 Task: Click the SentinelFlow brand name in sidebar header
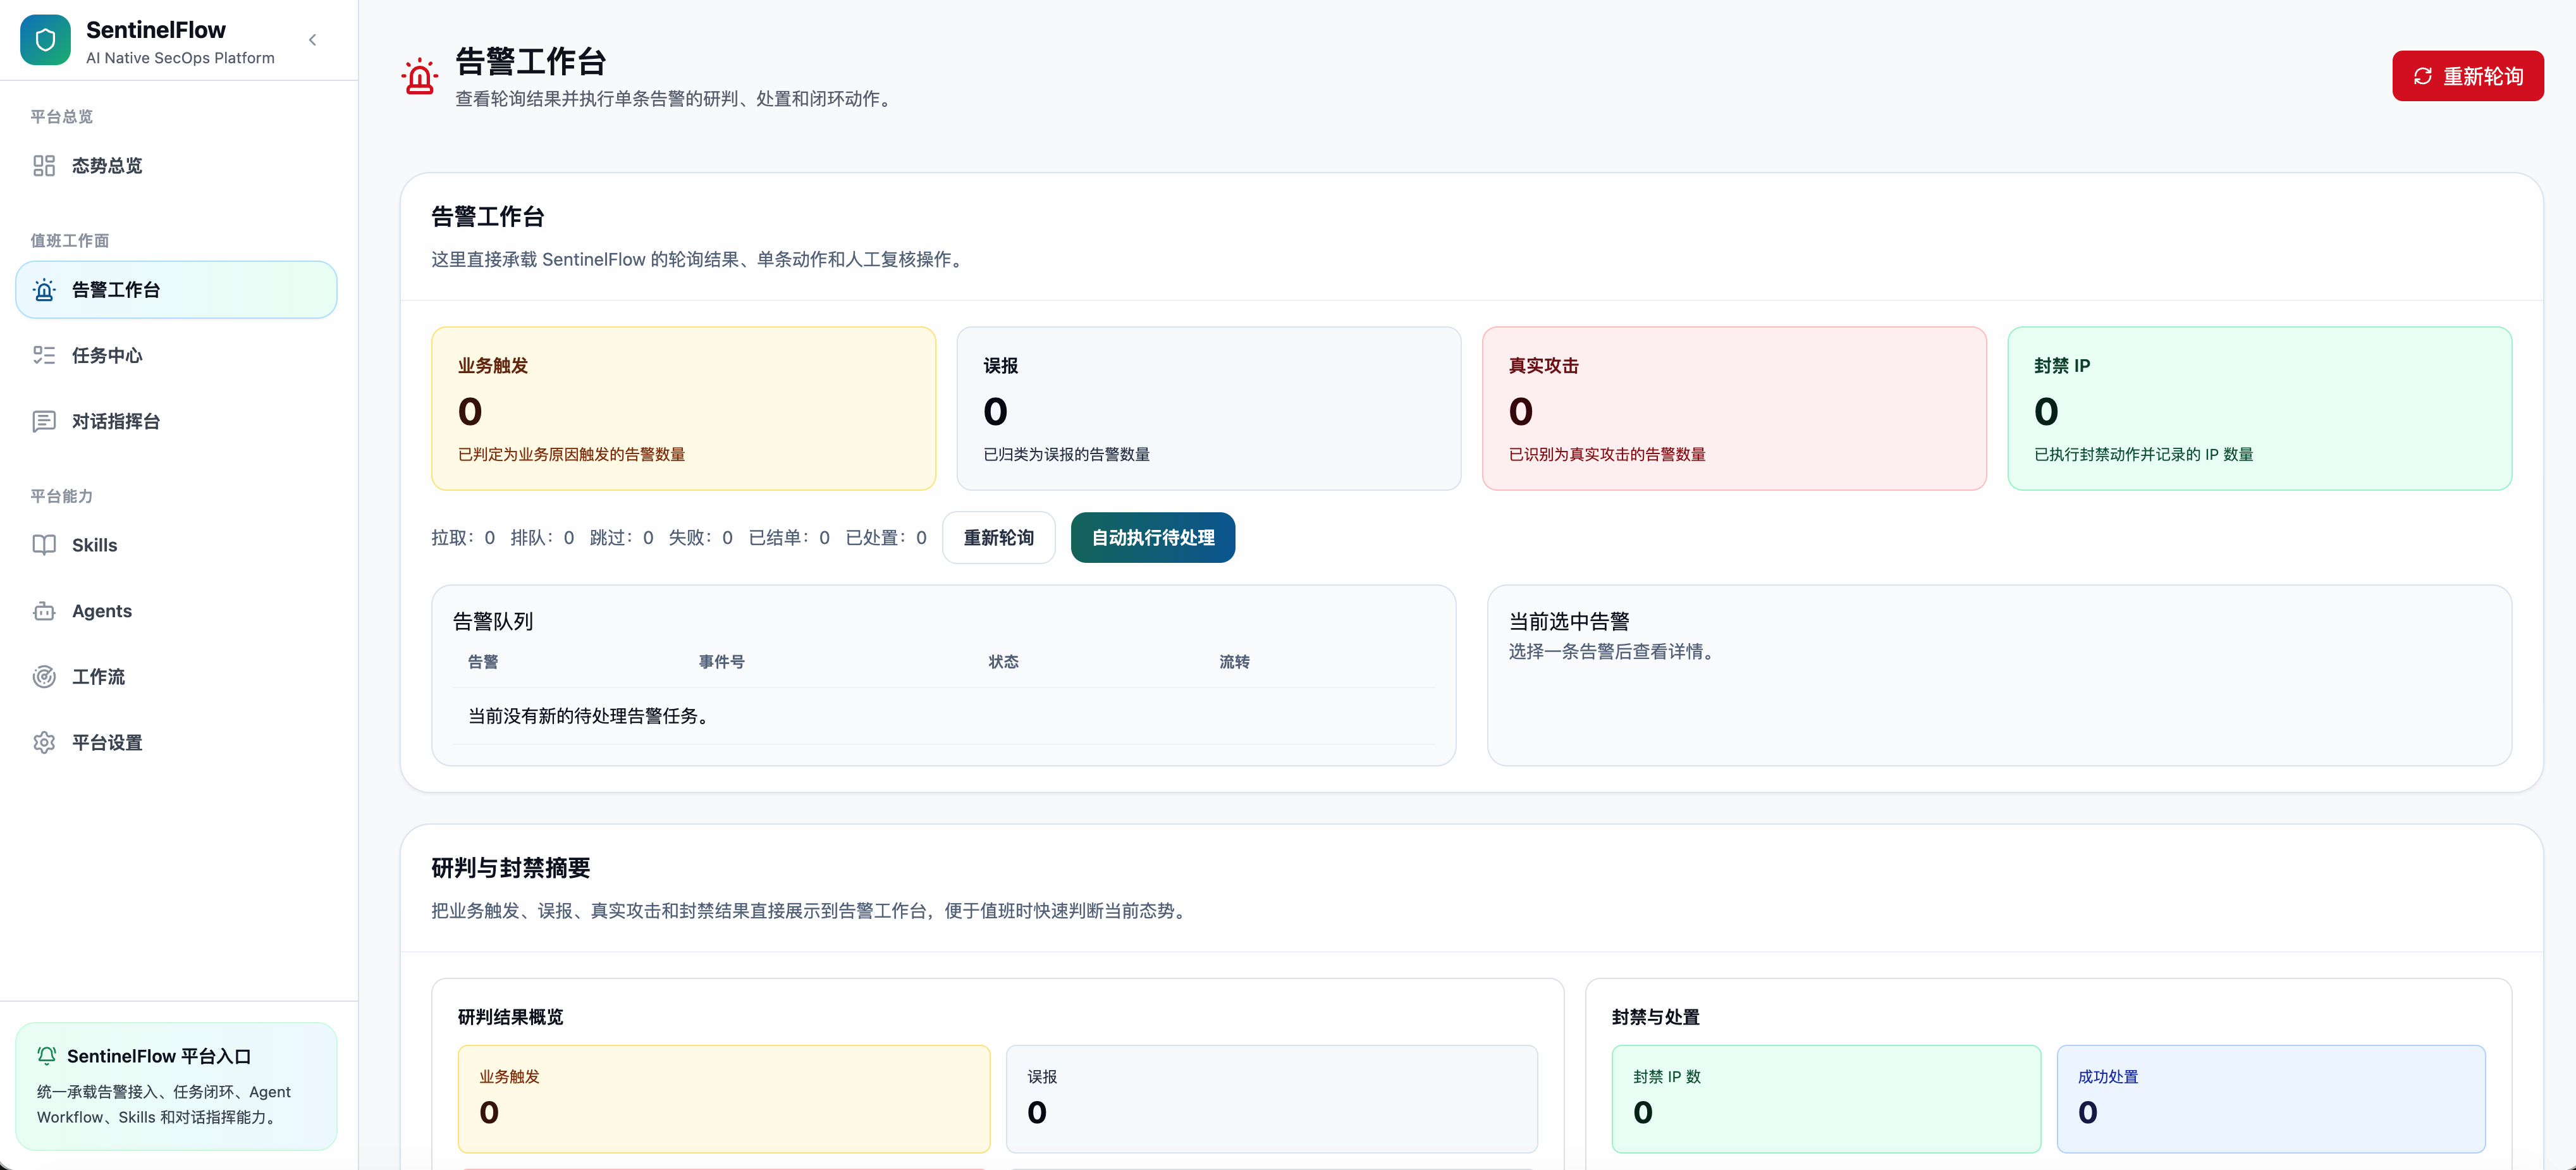click(x=156, y=30)
